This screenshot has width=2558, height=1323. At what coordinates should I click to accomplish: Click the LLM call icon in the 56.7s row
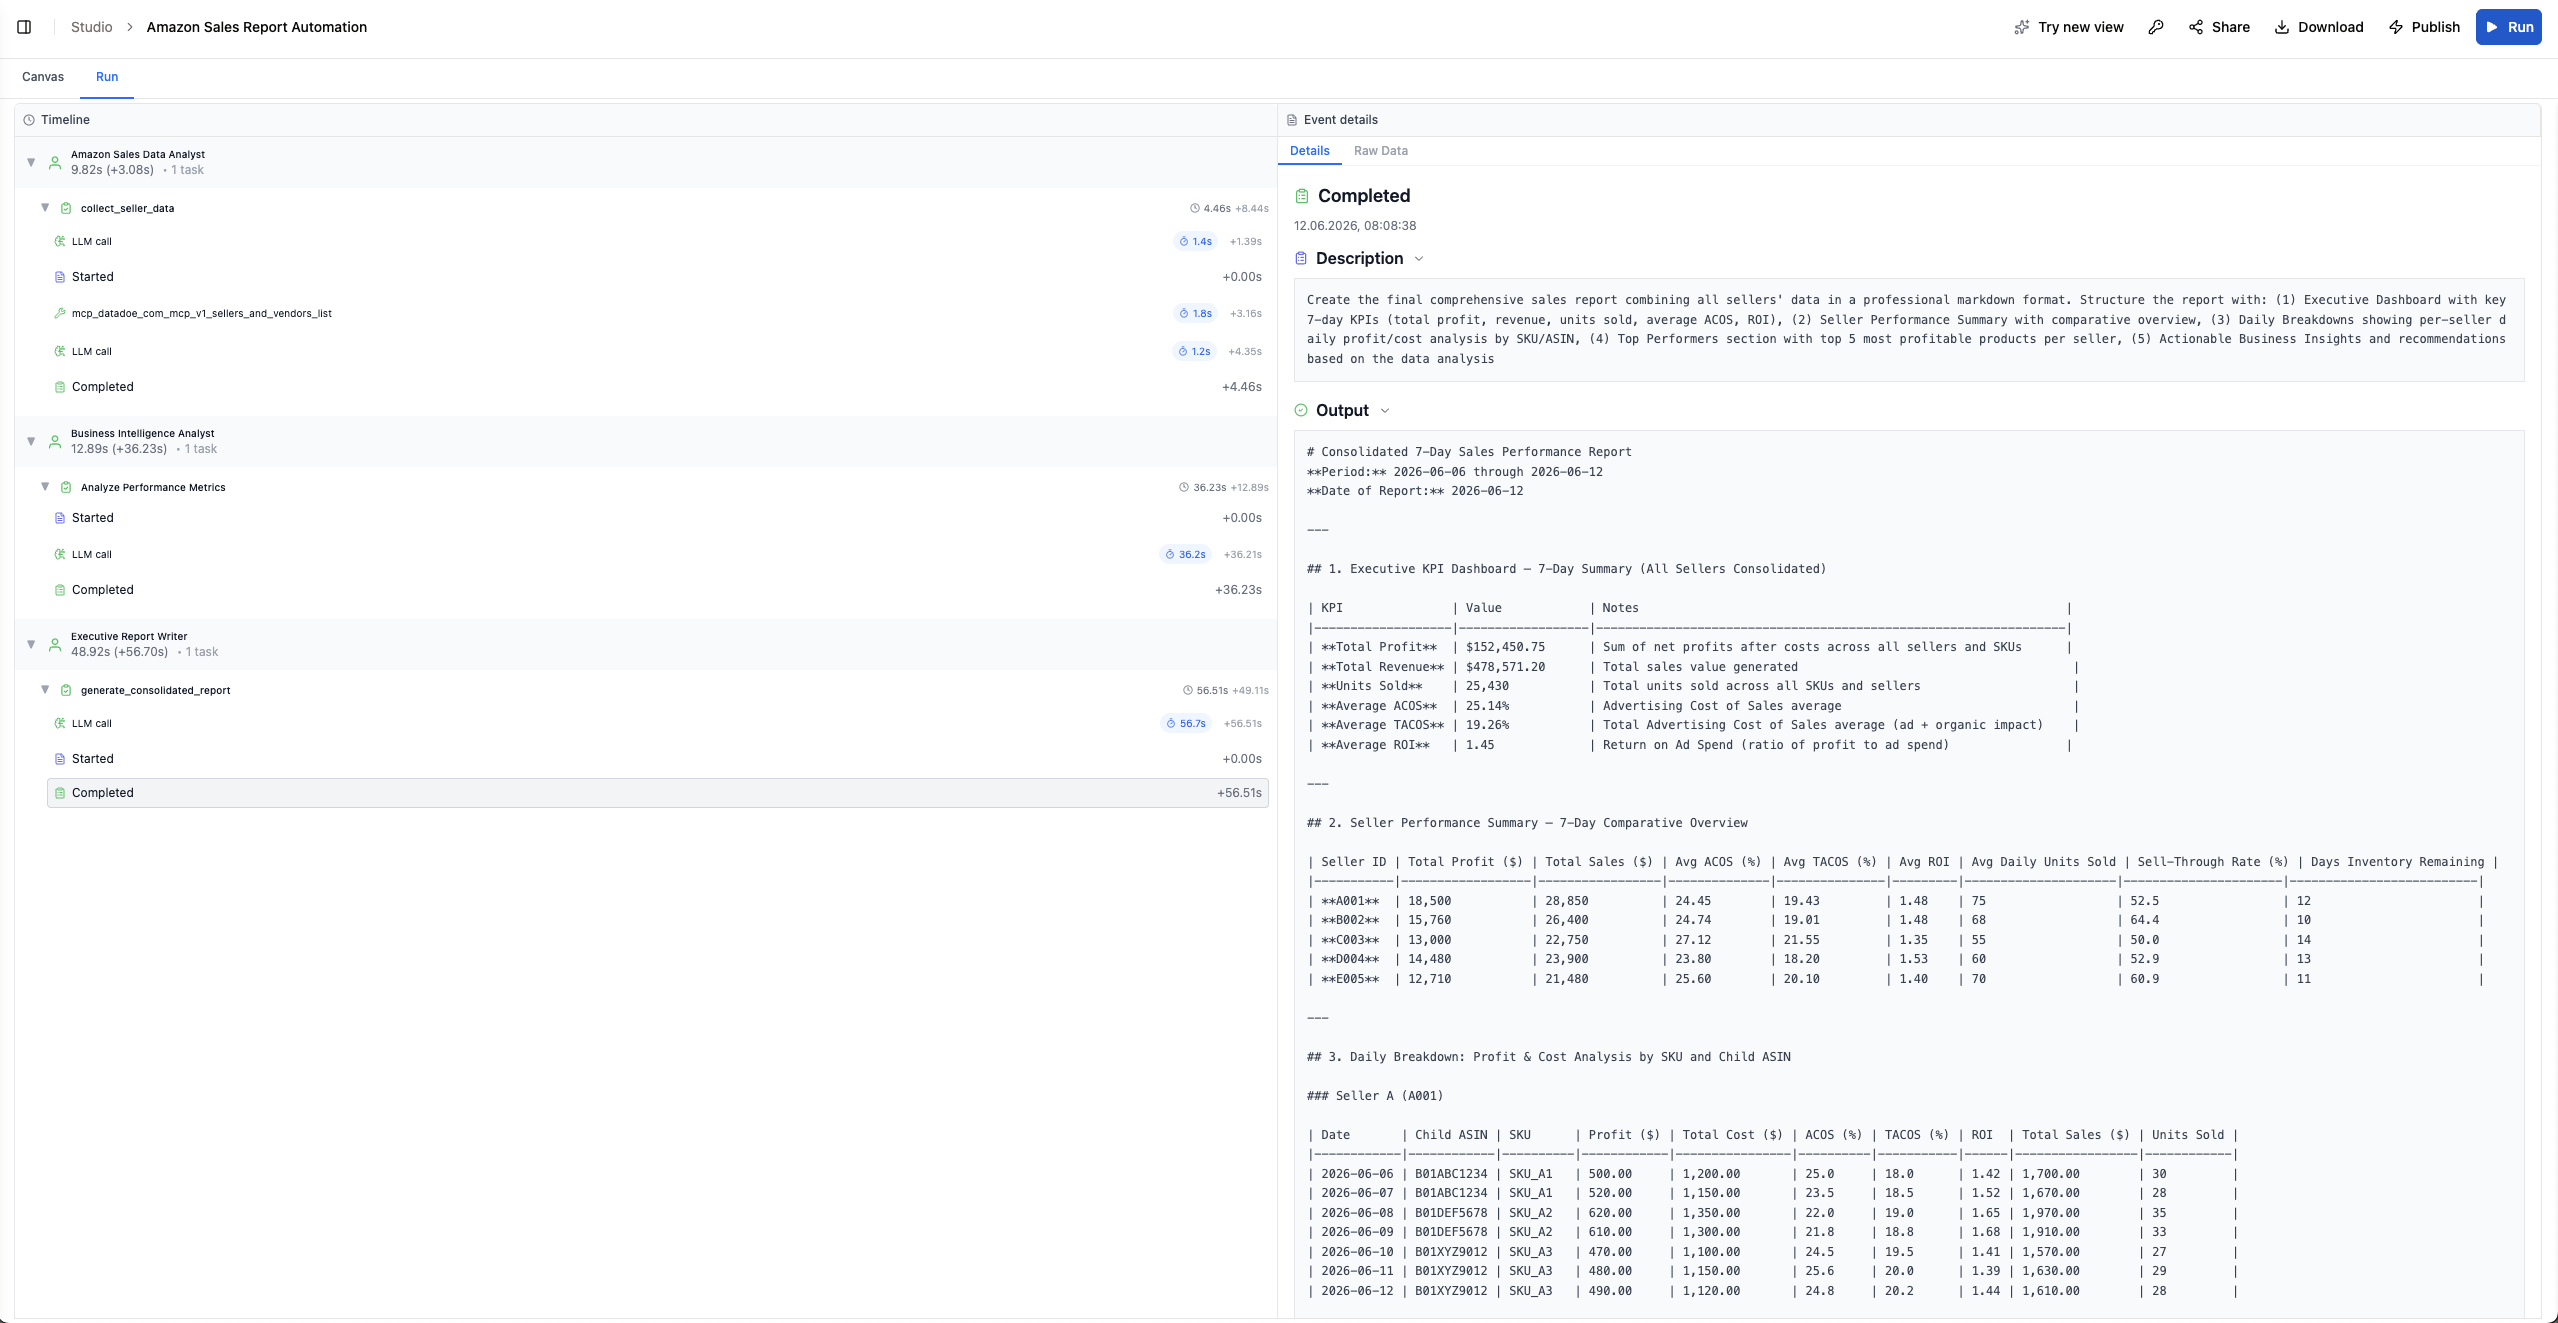coord(60,723)
